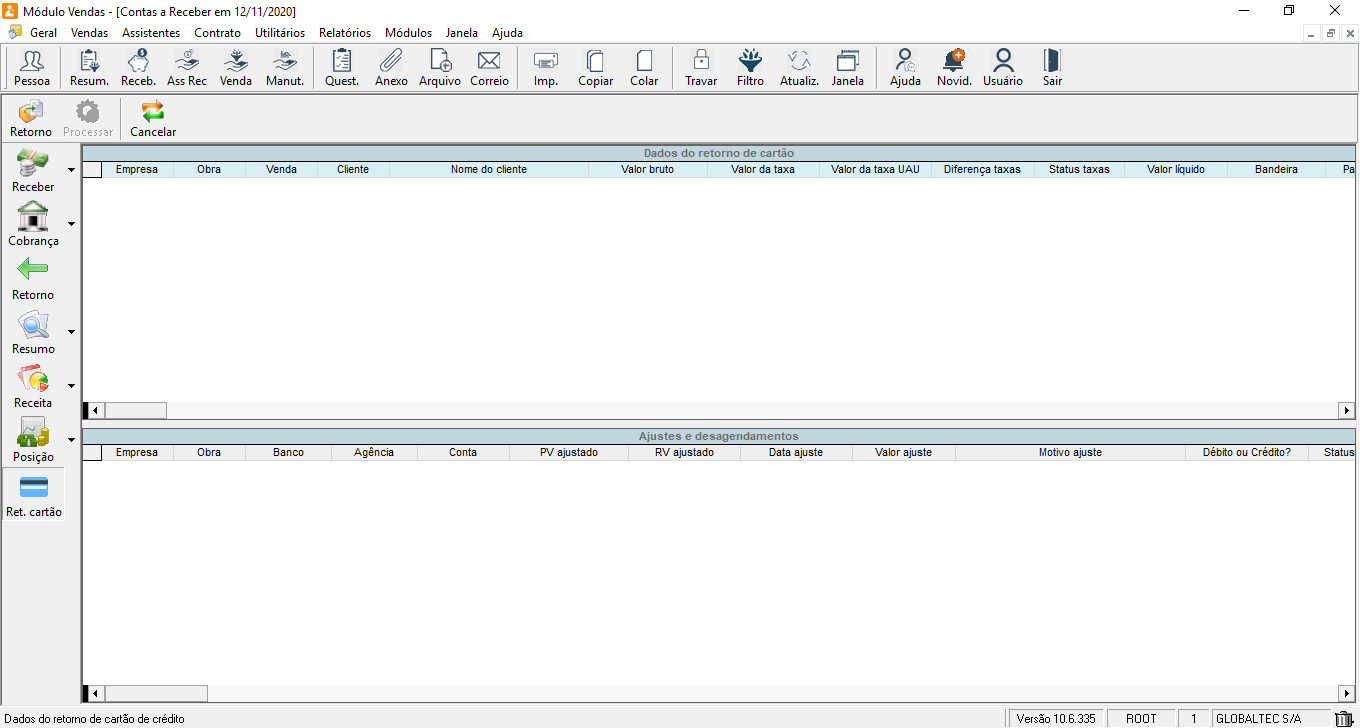The image size is (1360, 728).
Task: Toggle select-all box in Ajustes e desagendamentos grid
Action: pos(93,453)
